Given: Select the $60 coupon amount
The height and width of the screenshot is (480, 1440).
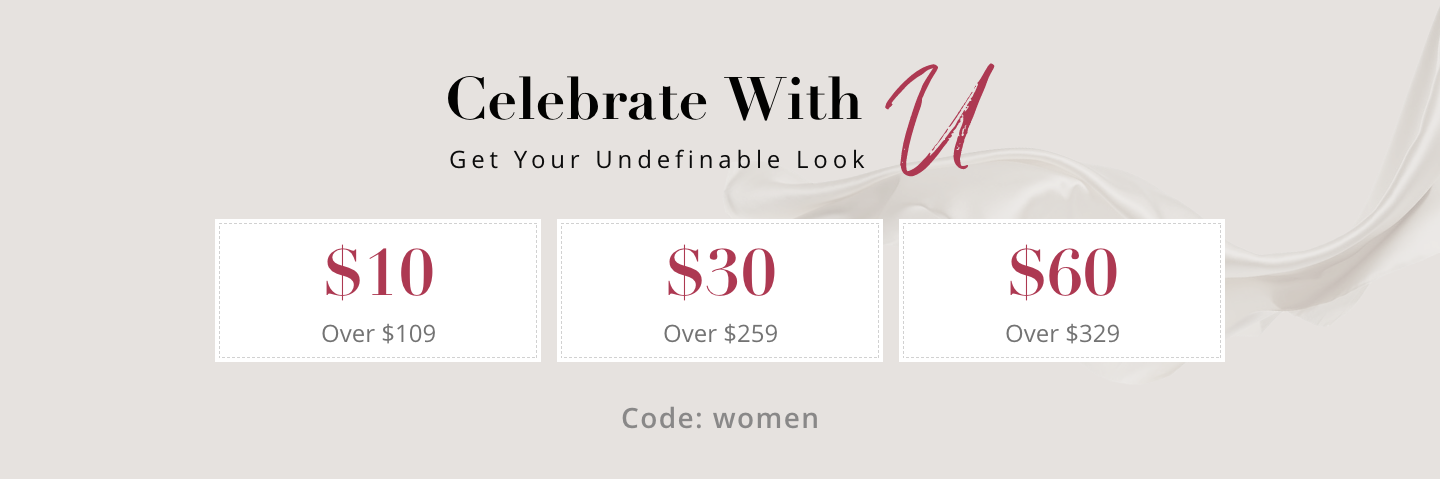Looking at the screenshot, I should [x=1062, y=272].
